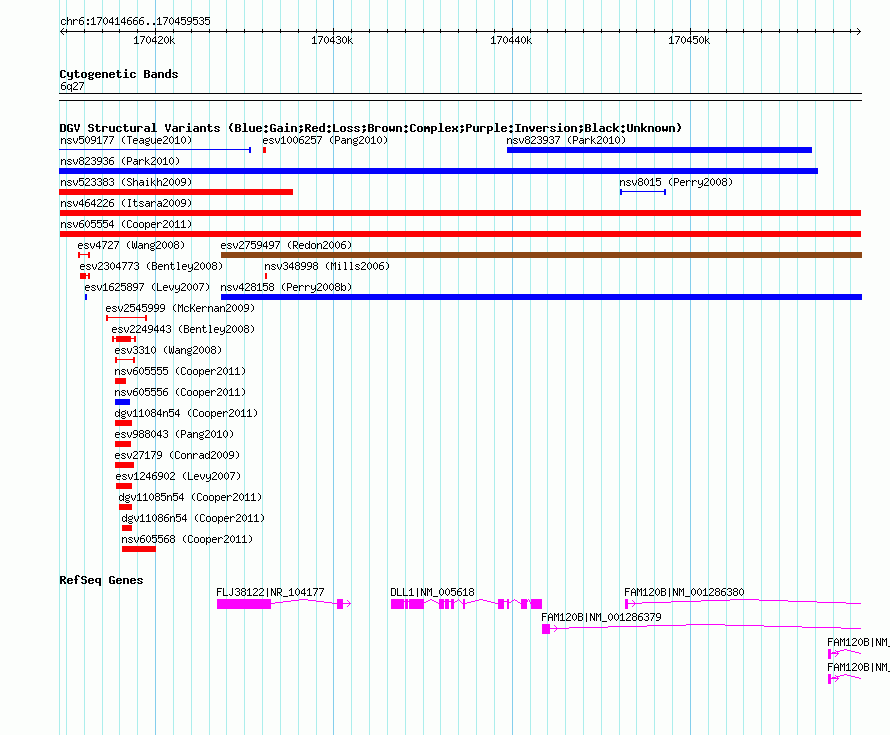Select the FAM120B|NM_001286380 gene label
The width and height of the screenshot is (890, 735).
(x=684, y=592)
